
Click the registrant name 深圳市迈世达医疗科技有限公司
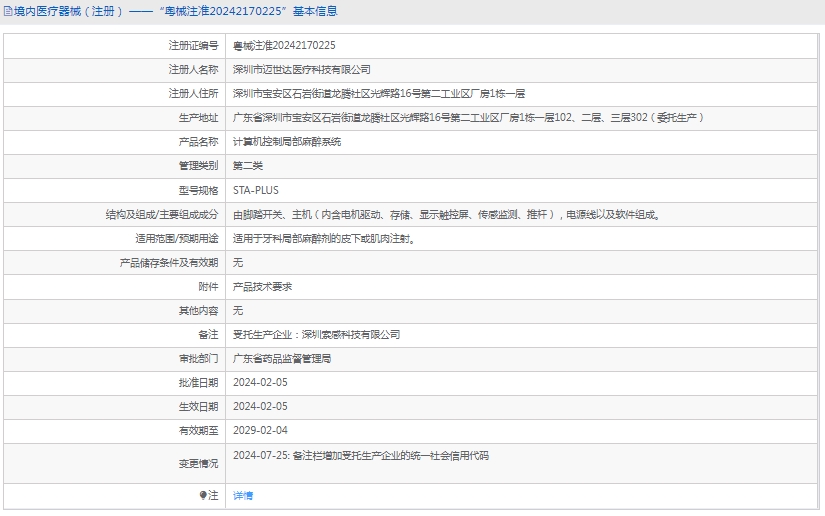pyautogui.click(x=302, y=70)
